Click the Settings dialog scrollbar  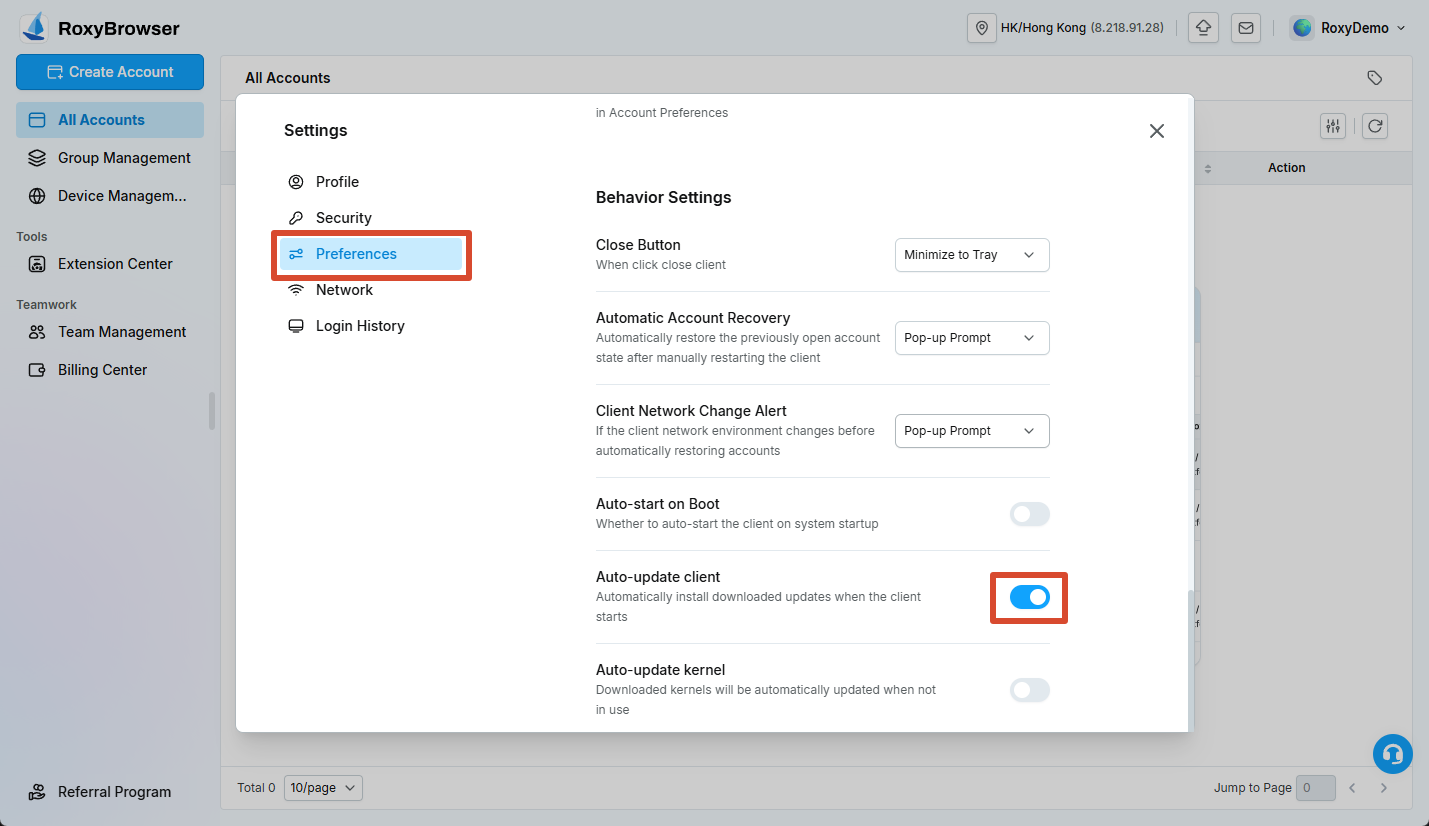(1190, 660)
